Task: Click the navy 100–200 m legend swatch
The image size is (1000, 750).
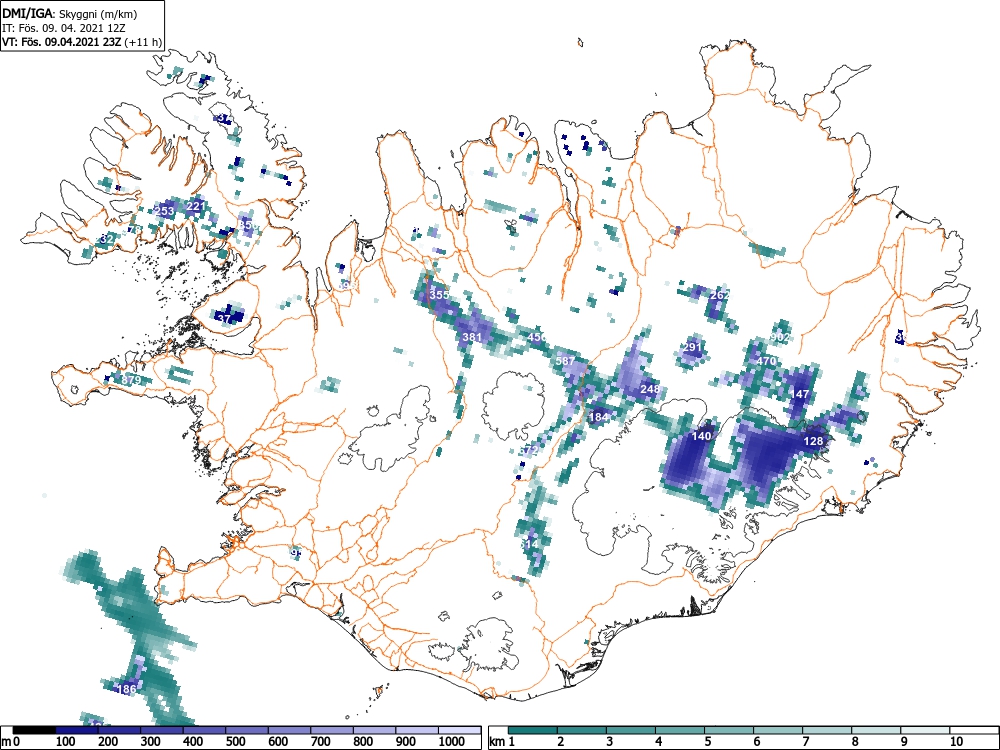Action: point(77,730)
